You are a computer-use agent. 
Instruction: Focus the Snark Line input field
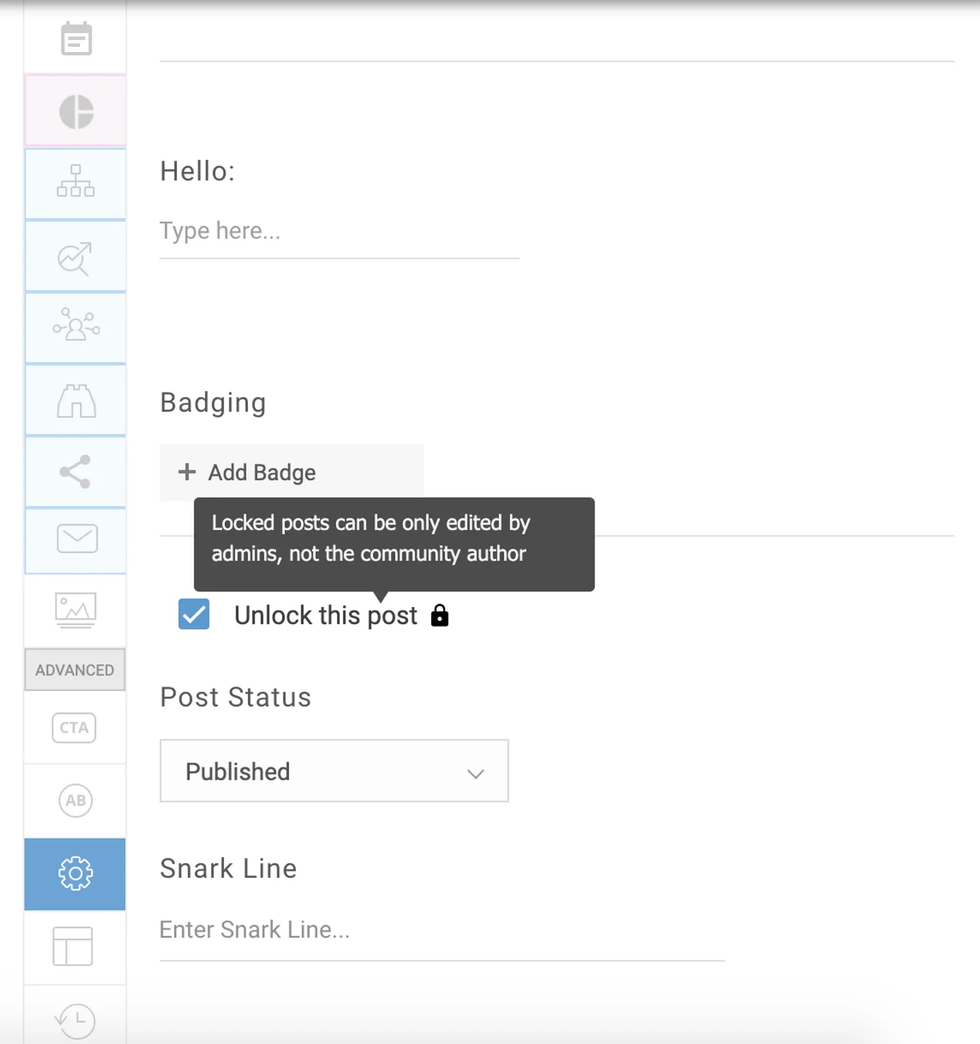[441, 930]
